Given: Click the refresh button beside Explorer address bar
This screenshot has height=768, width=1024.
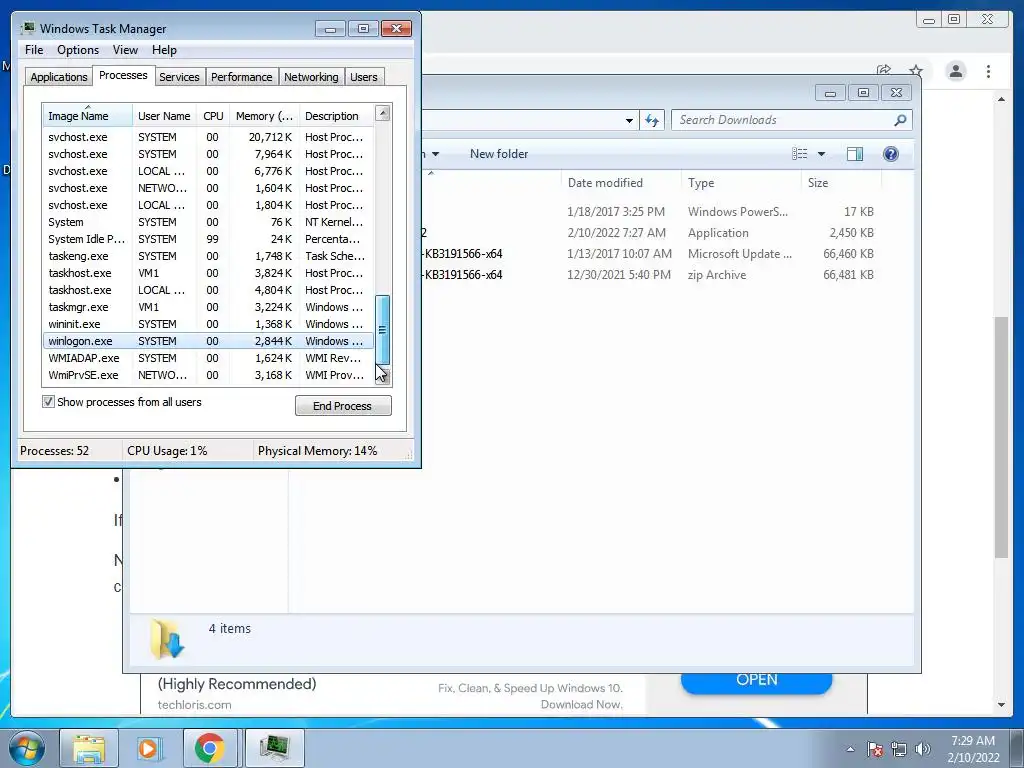Looking at the screenshot, I should pos(652,120).
